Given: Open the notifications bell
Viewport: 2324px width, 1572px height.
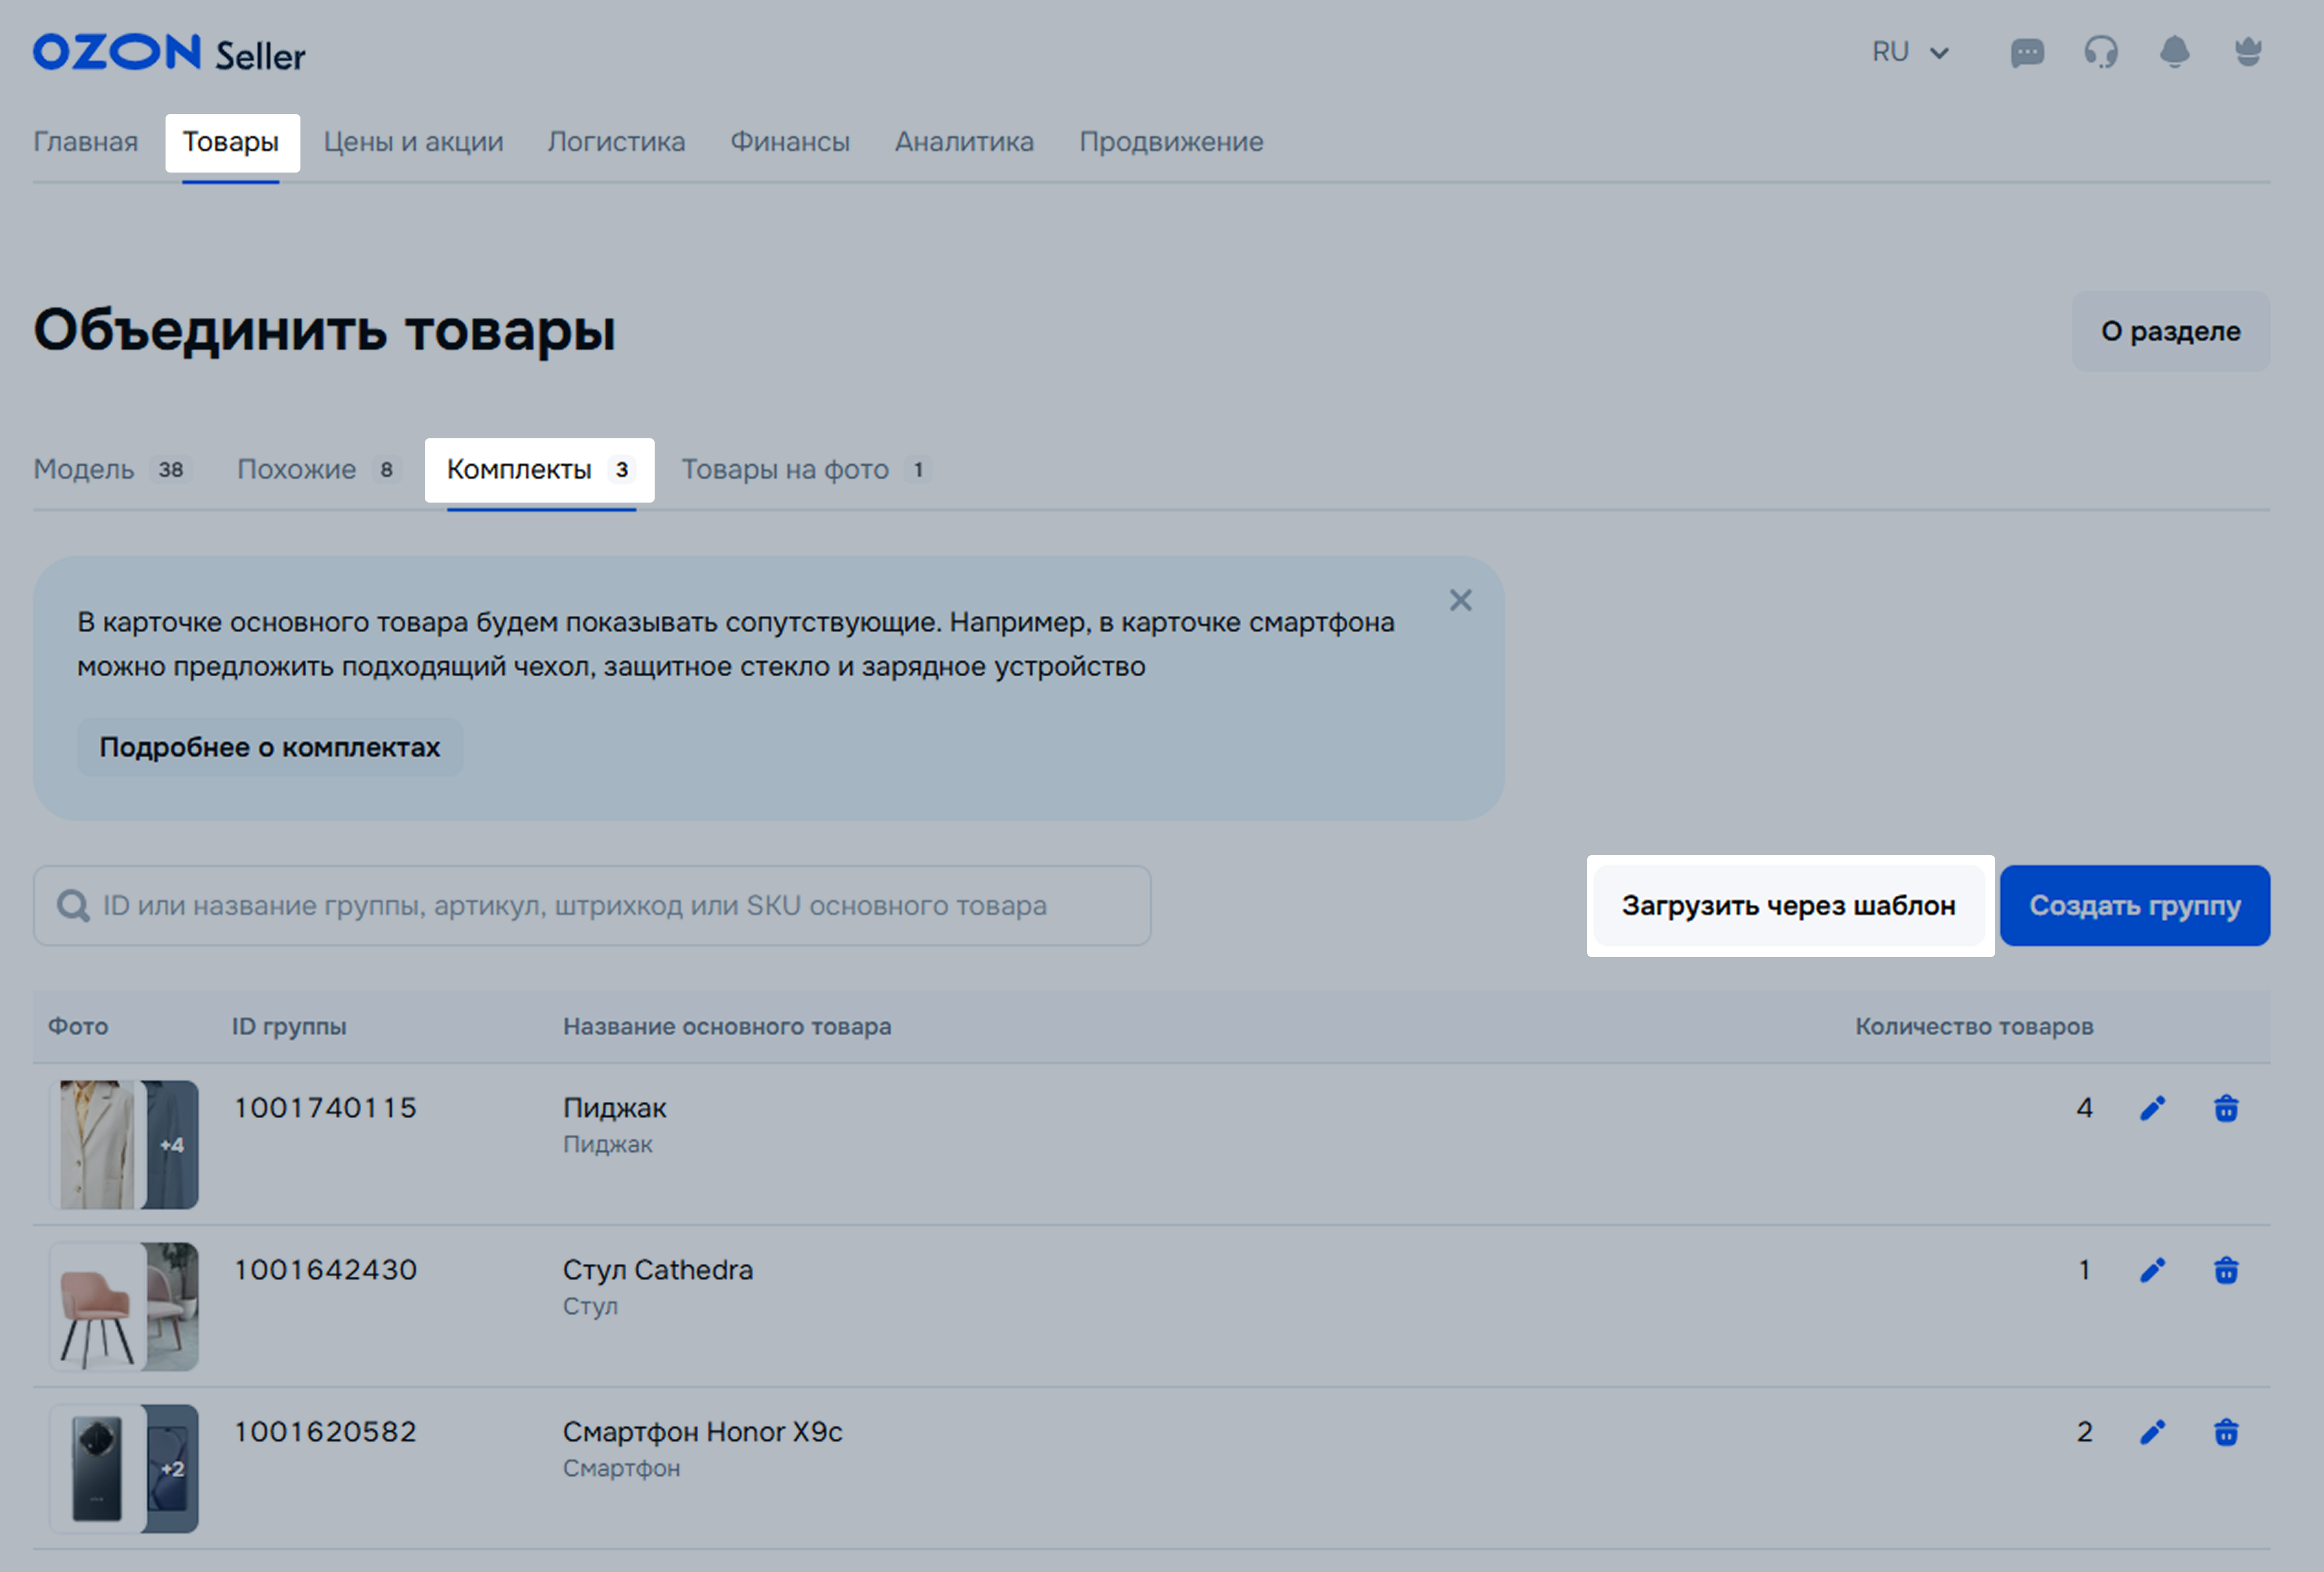Looking at the screenshot, I should [2174, 52].
